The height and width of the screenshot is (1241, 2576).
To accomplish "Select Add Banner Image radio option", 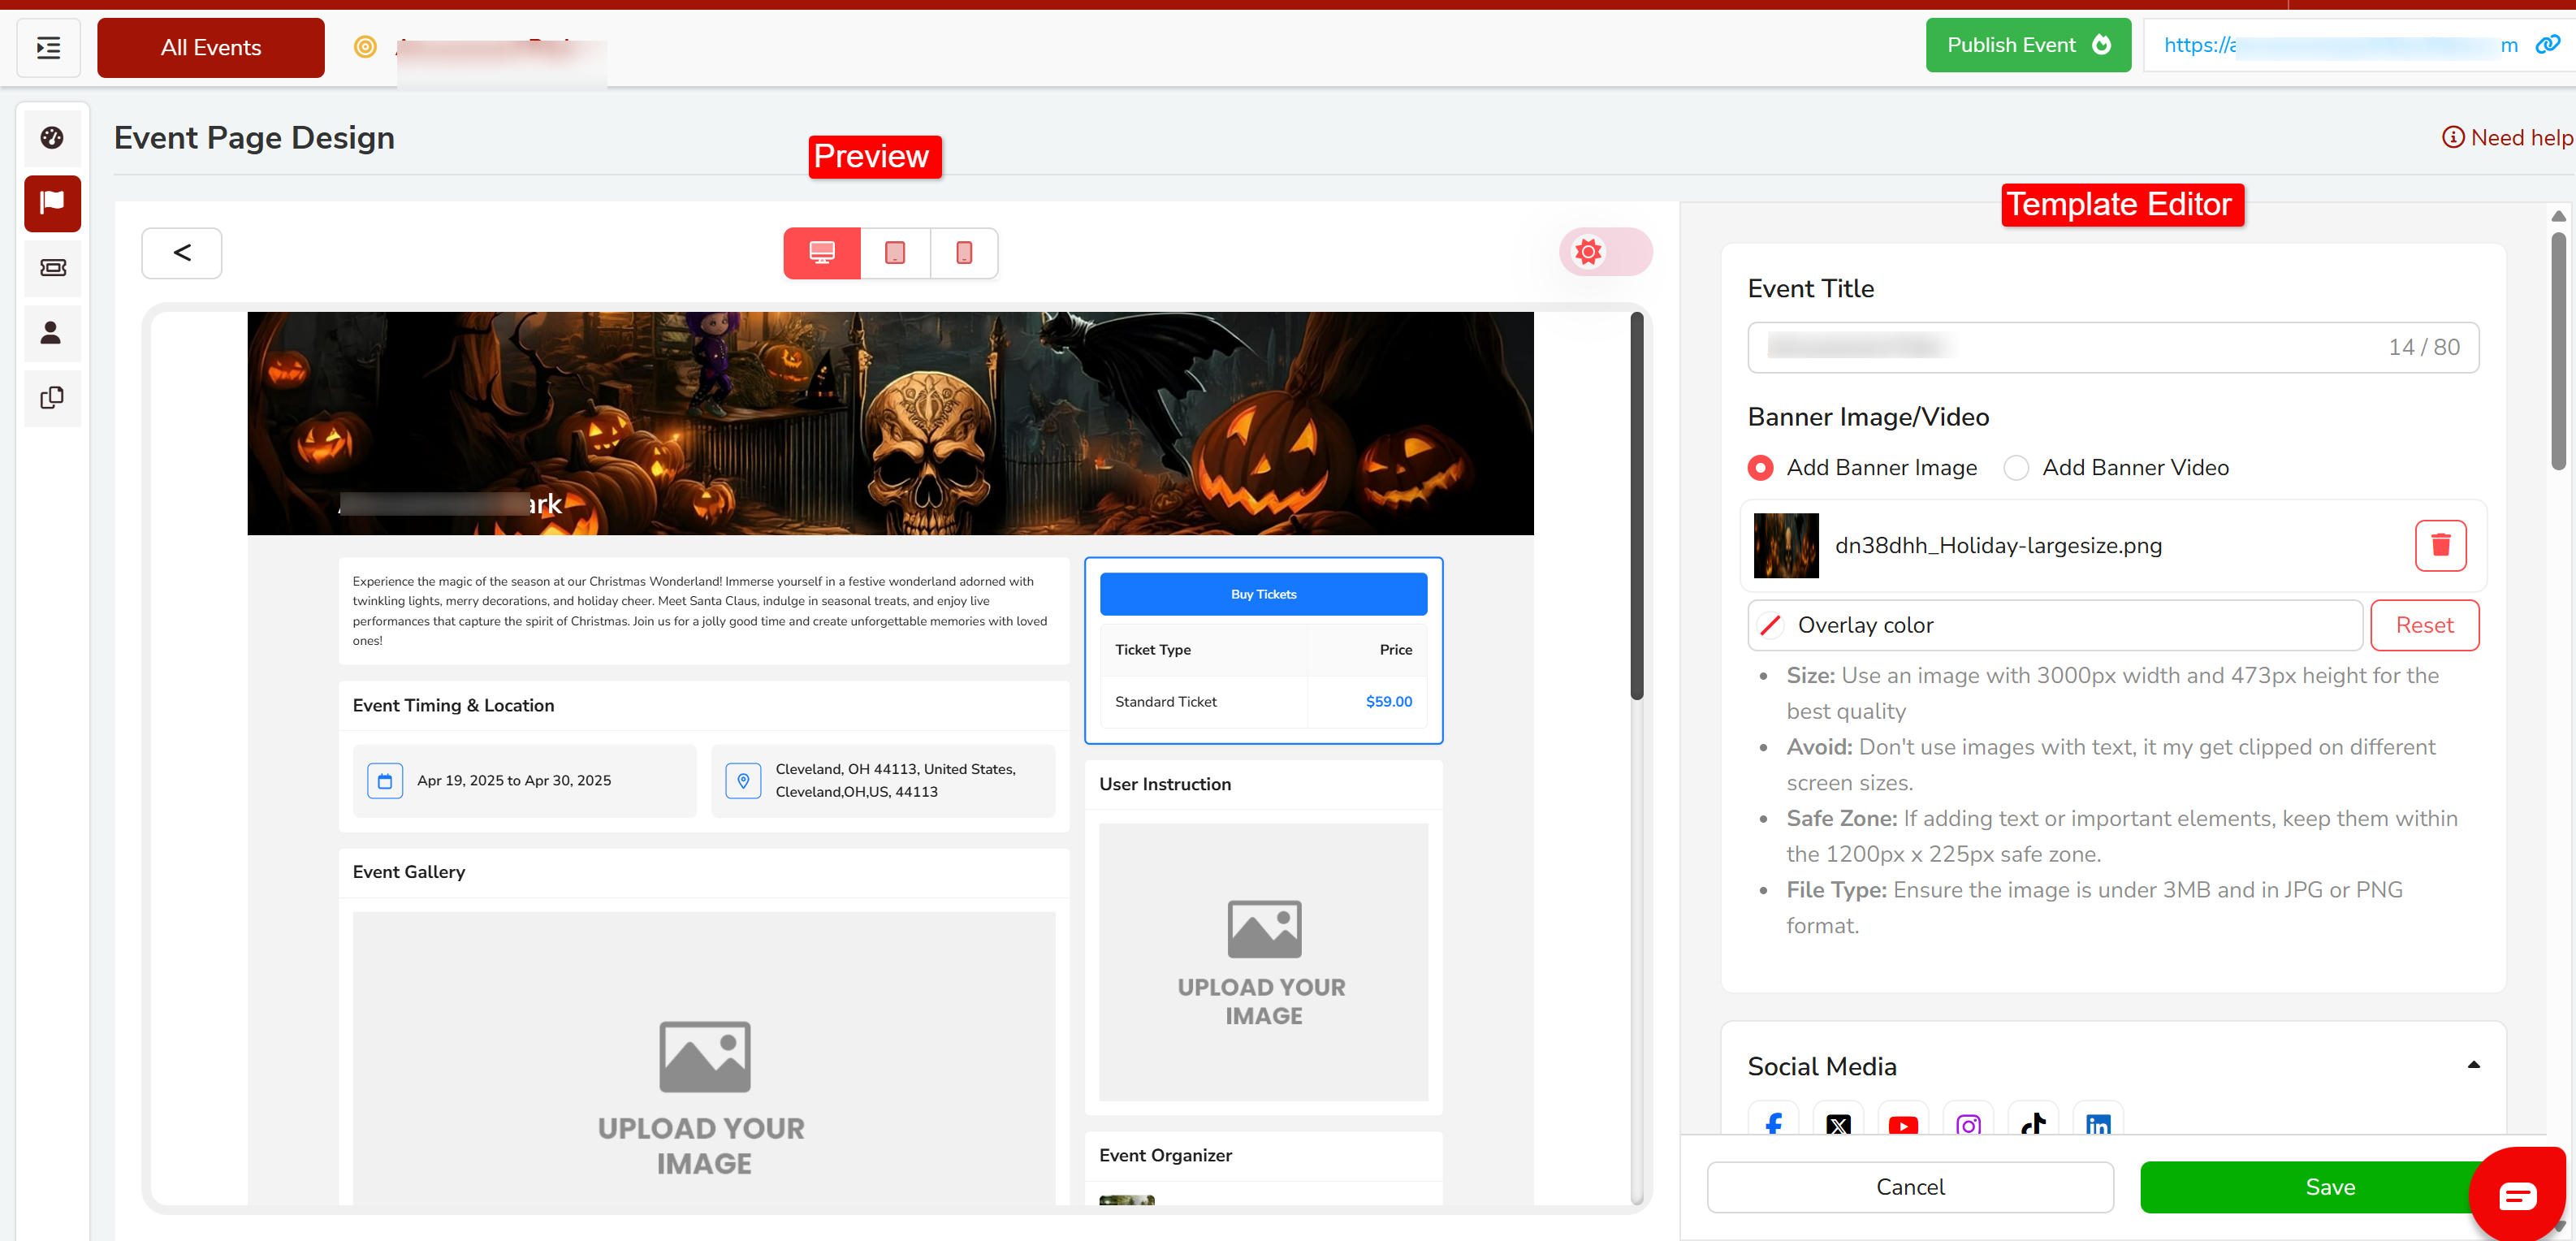I will point(1761,467).
